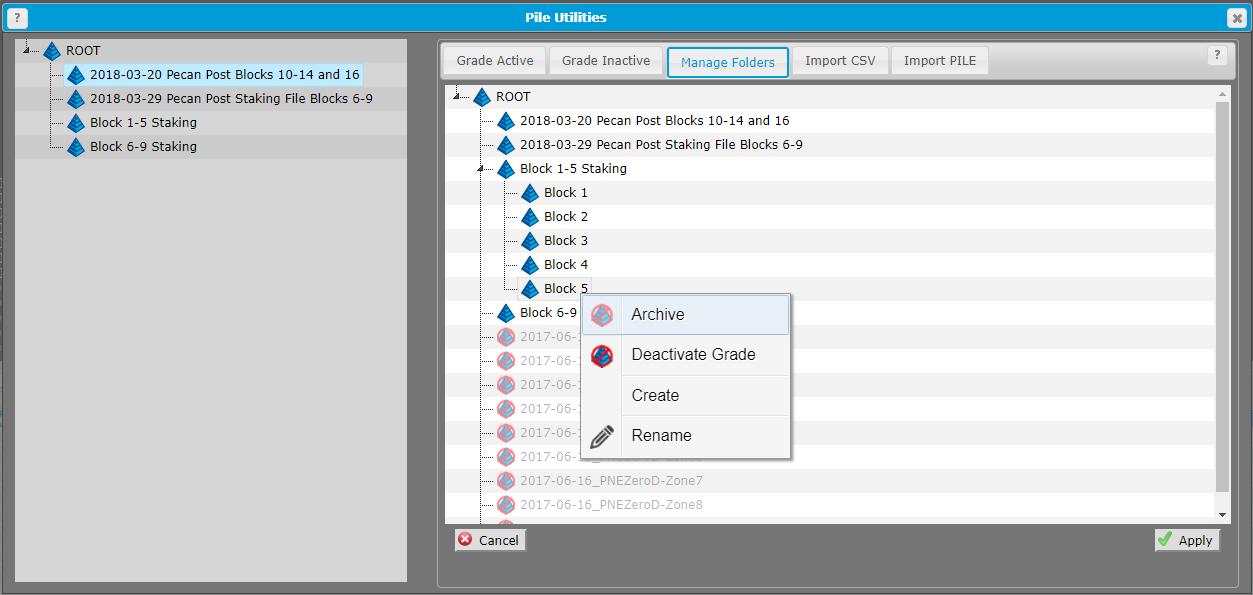Click the grayed pile icon beside 2017-06-16_PNEZeroD-Zone7
Viewport: 1253px width, 595px height.
click(505, 480)
